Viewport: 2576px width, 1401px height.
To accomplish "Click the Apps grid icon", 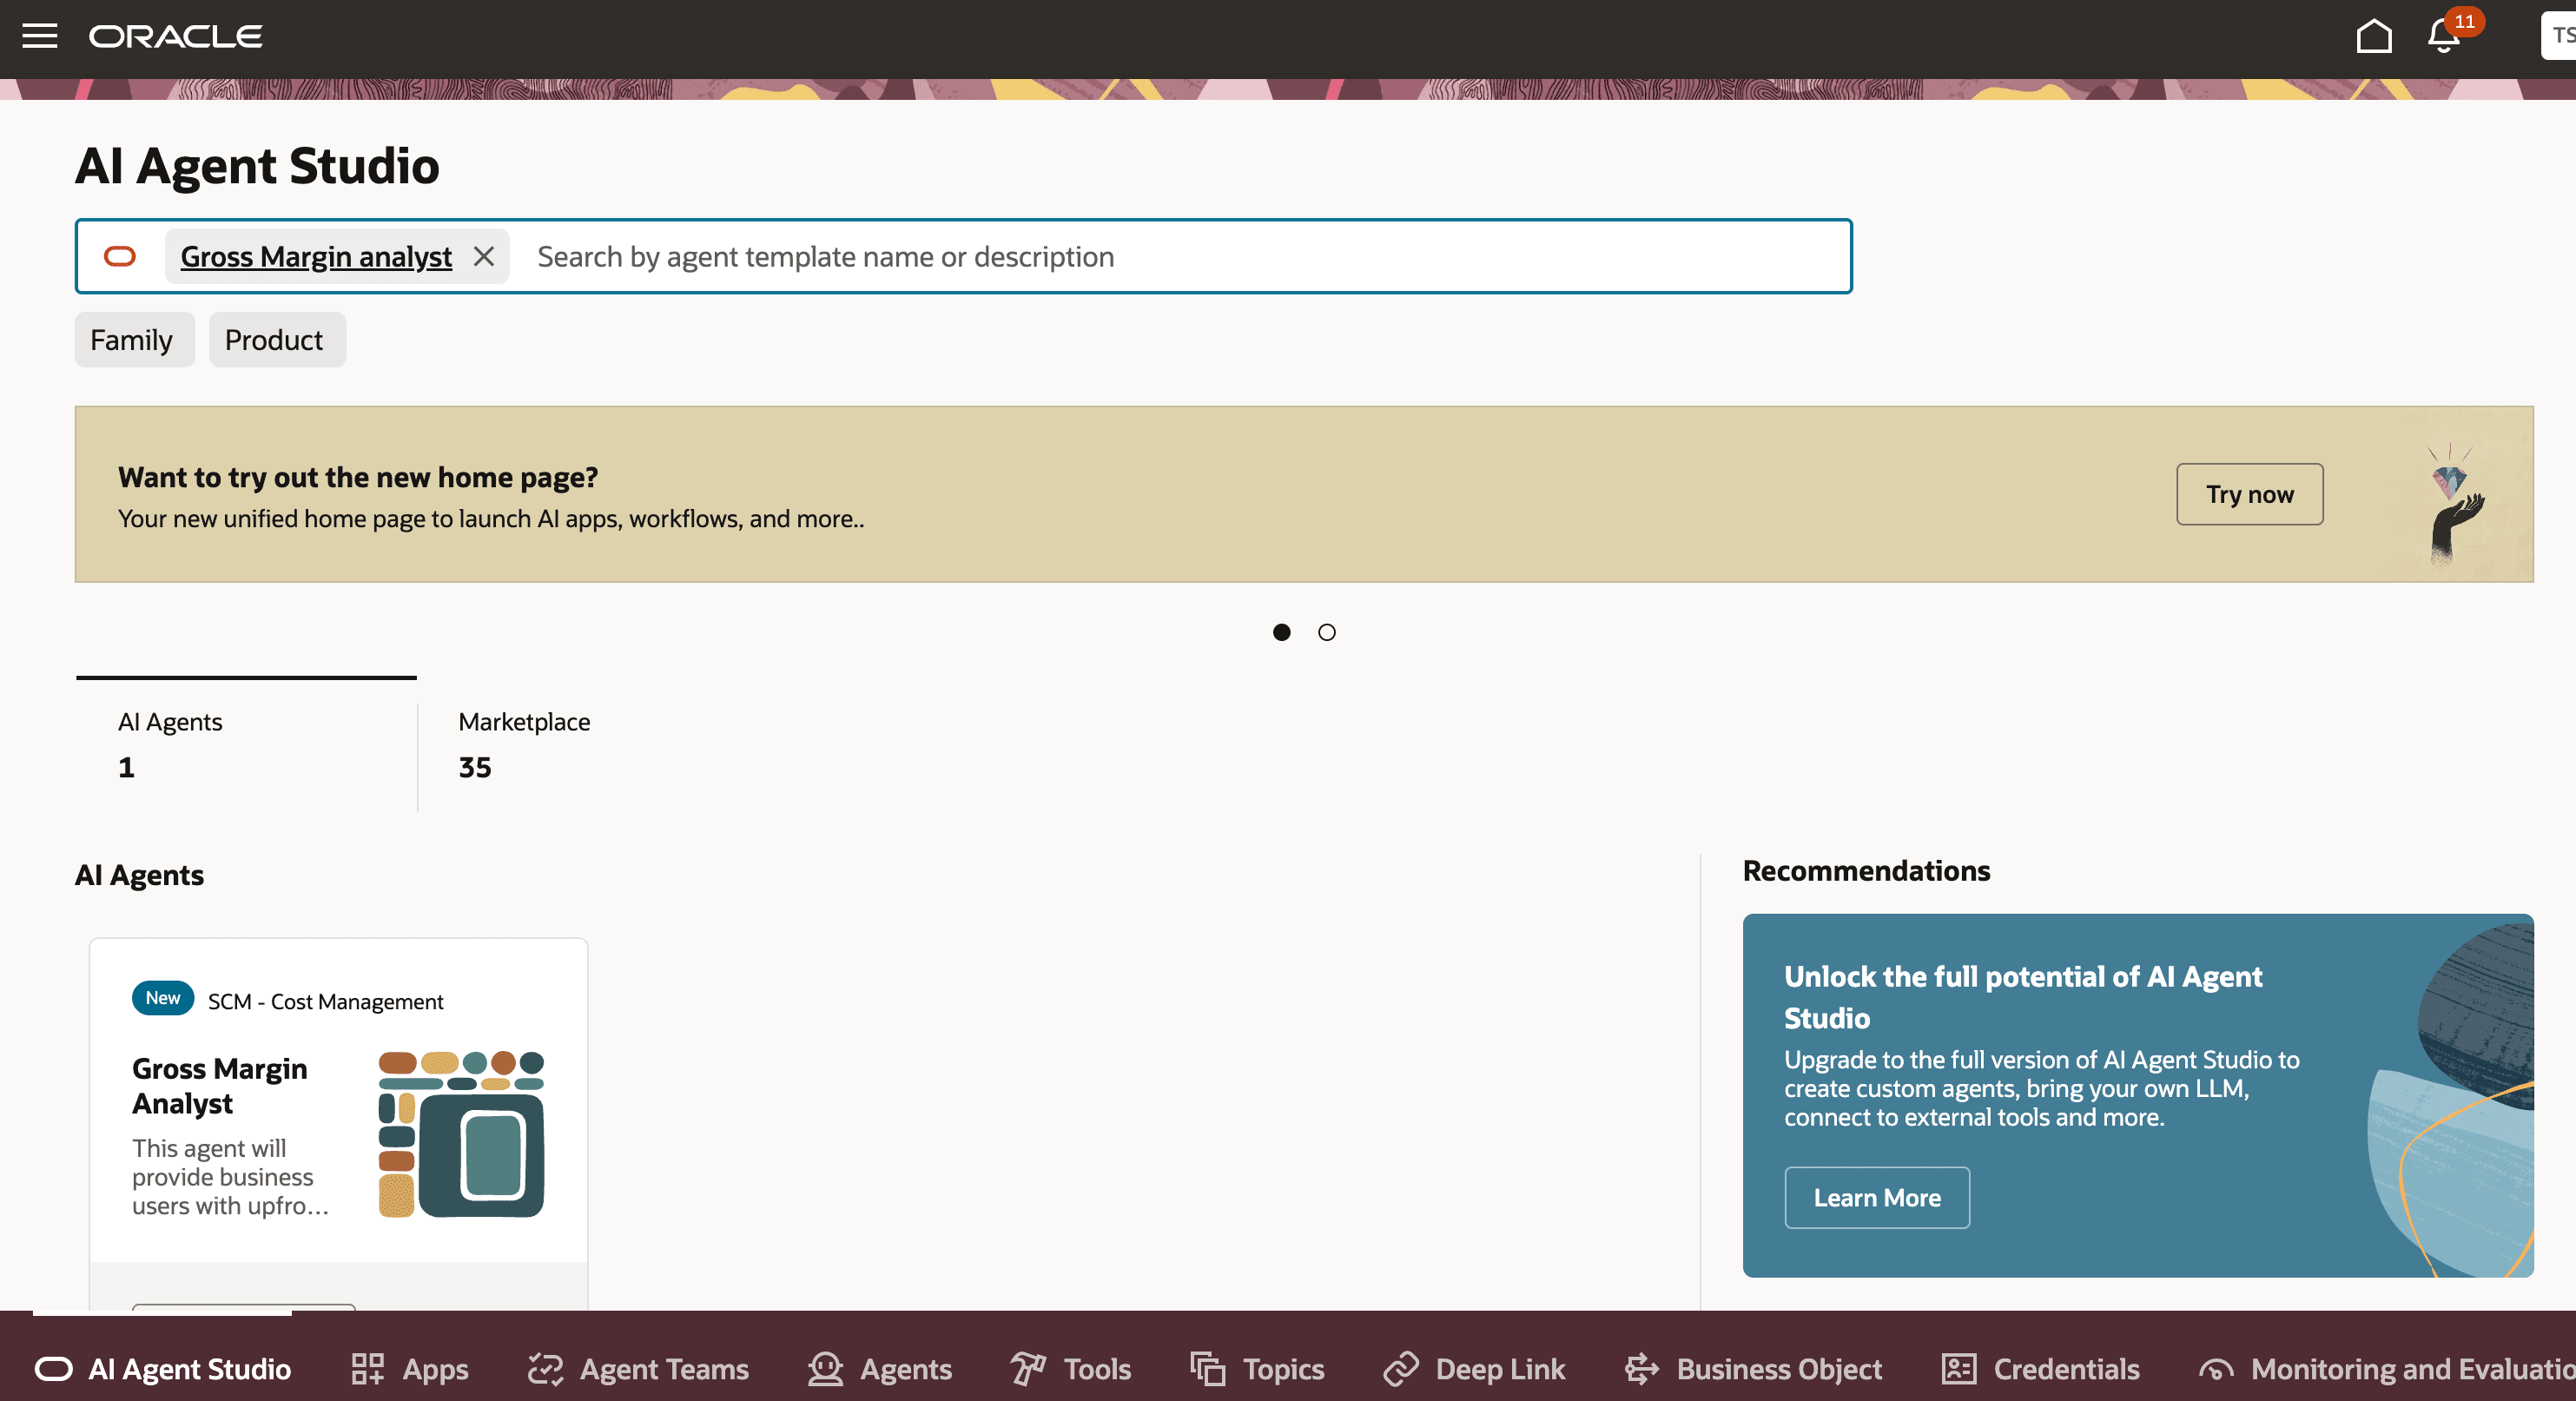I will [x=367, y=1369].
